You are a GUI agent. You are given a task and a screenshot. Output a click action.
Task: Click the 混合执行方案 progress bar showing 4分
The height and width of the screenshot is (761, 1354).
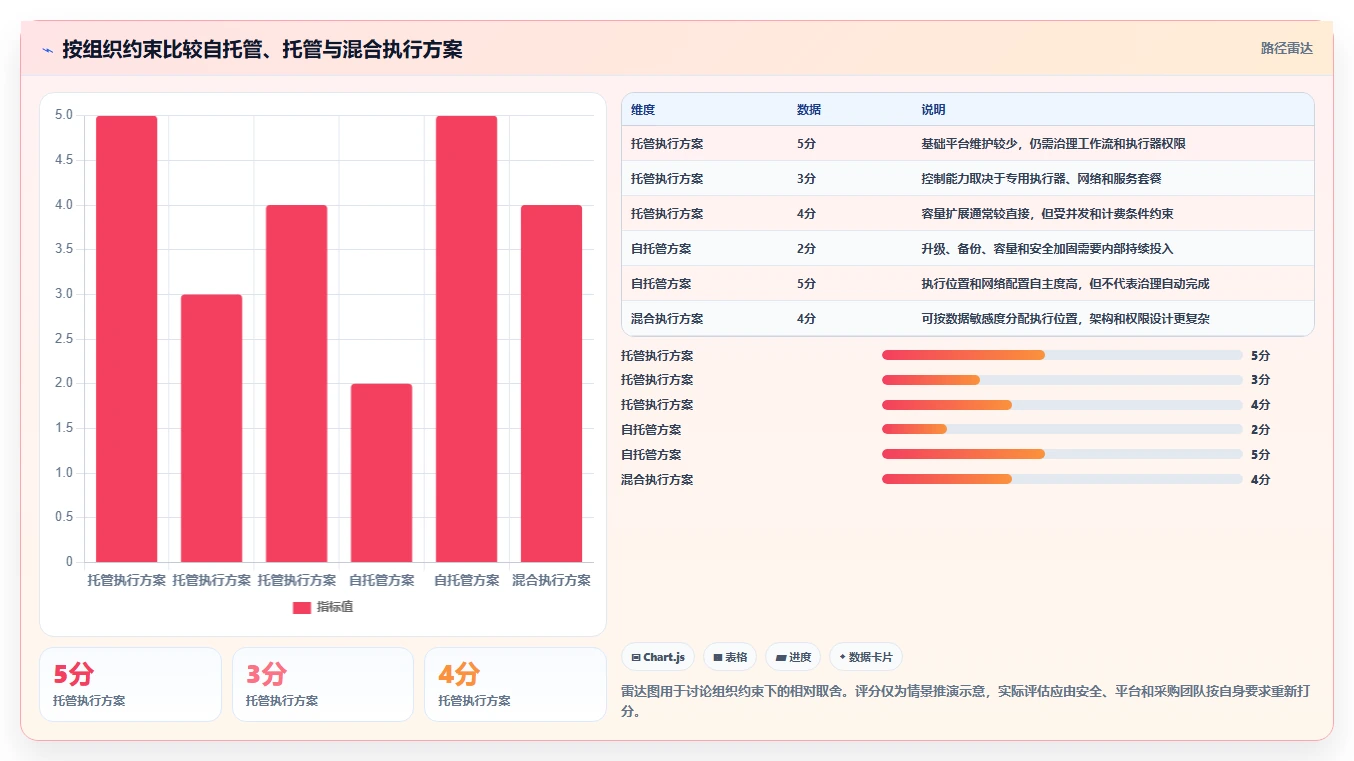tap(1062, 480)
